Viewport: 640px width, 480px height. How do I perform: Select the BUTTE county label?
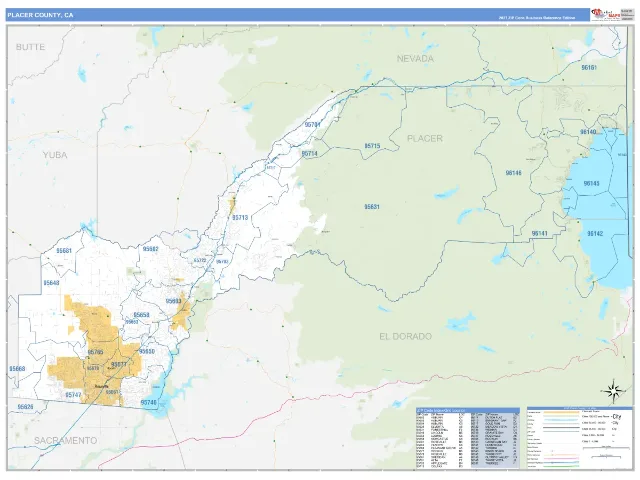[x=30, y=47]
